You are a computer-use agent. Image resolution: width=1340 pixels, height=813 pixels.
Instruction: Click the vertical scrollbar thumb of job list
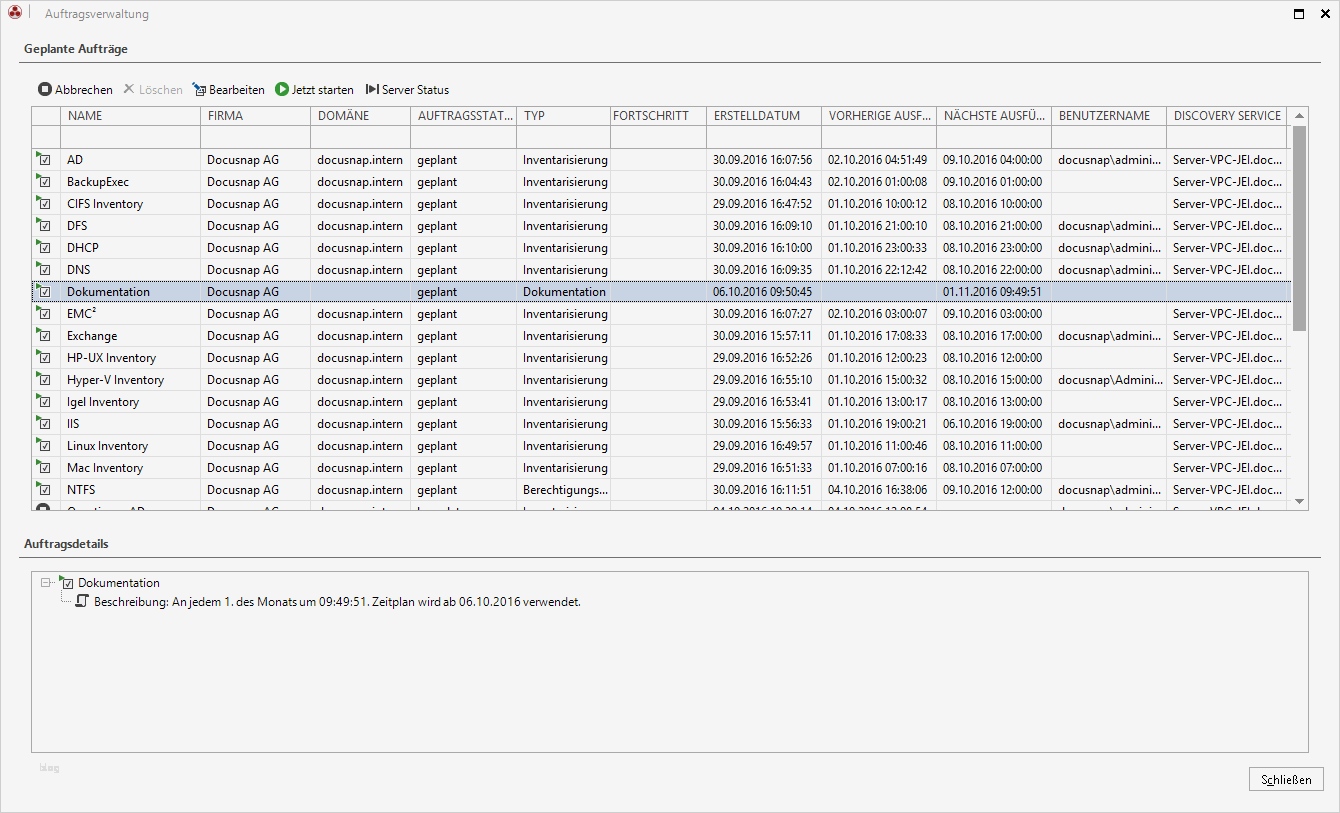(1299, 228)
